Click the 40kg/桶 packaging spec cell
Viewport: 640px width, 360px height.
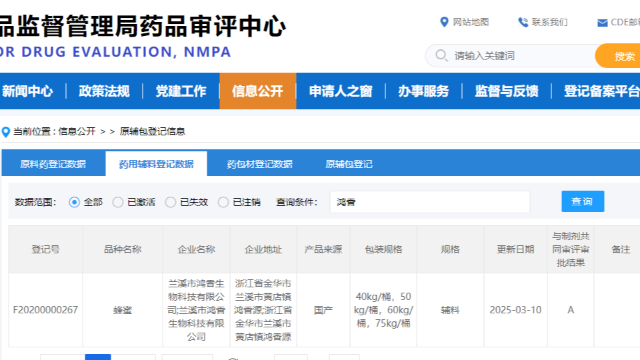[x=383, y=310]
